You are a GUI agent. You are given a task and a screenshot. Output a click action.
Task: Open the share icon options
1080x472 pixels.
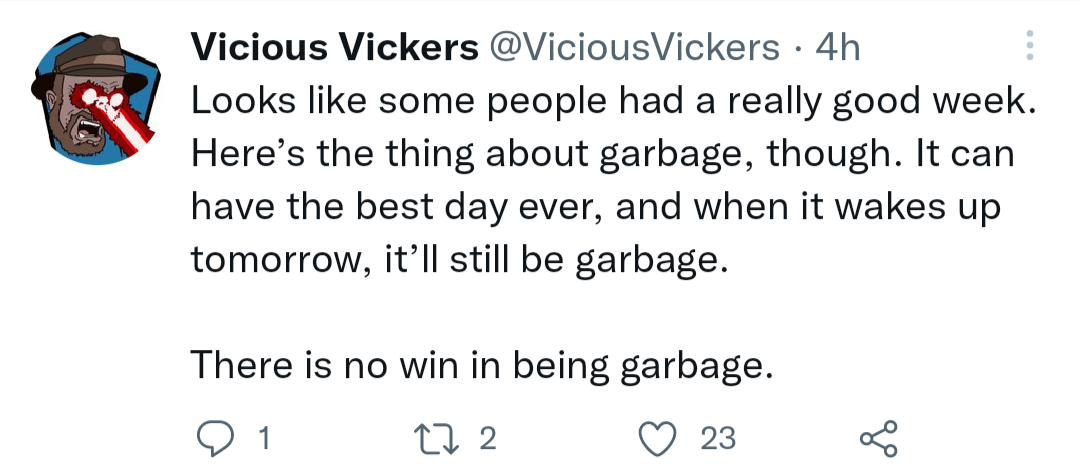[x=879, y=438]
